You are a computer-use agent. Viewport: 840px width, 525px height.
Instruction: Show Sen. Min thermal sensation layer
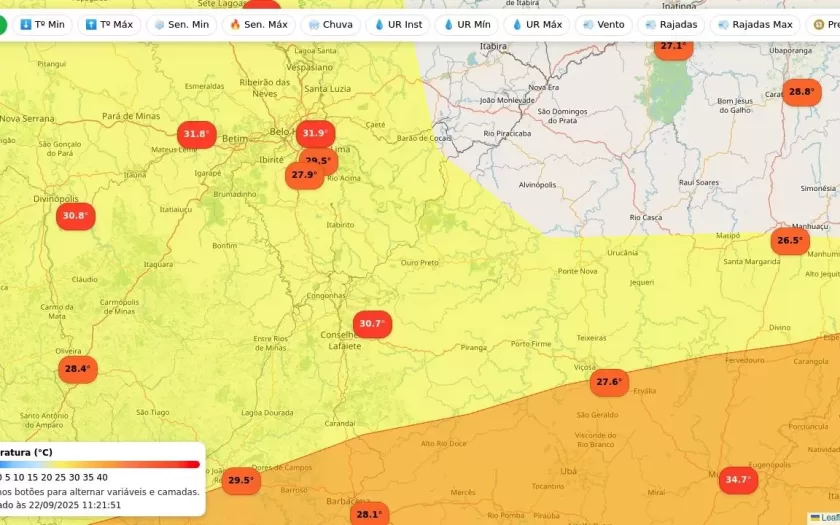tap(181, 24)
